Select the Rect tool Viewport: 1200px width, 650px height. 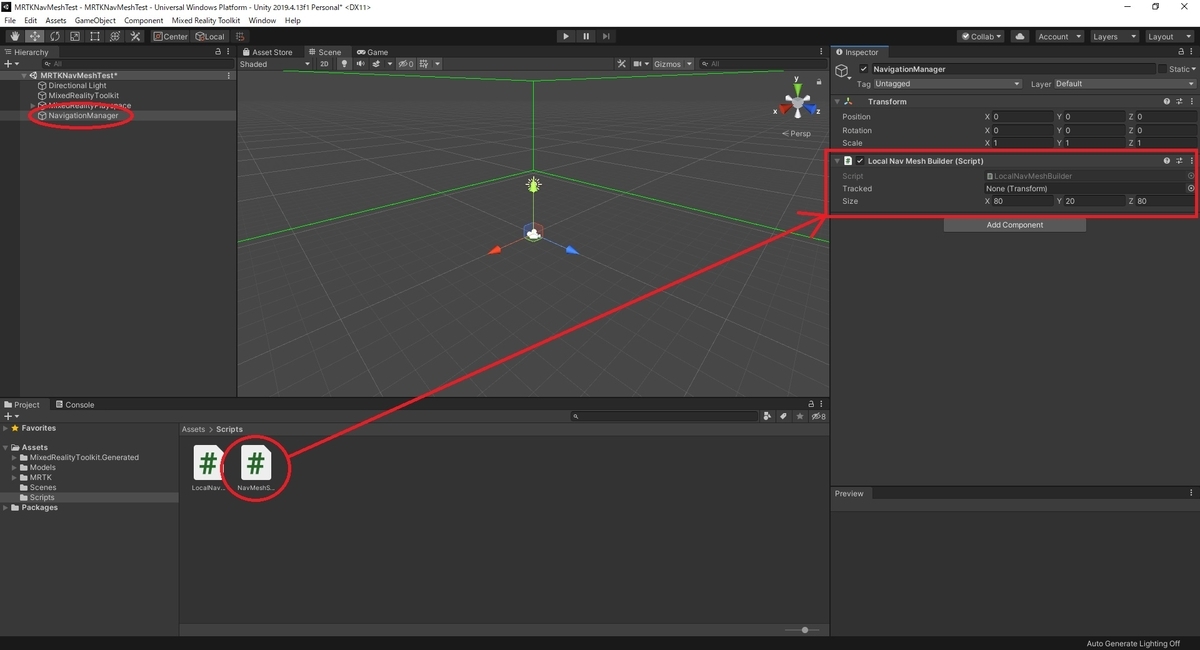(x=94, y=36)
